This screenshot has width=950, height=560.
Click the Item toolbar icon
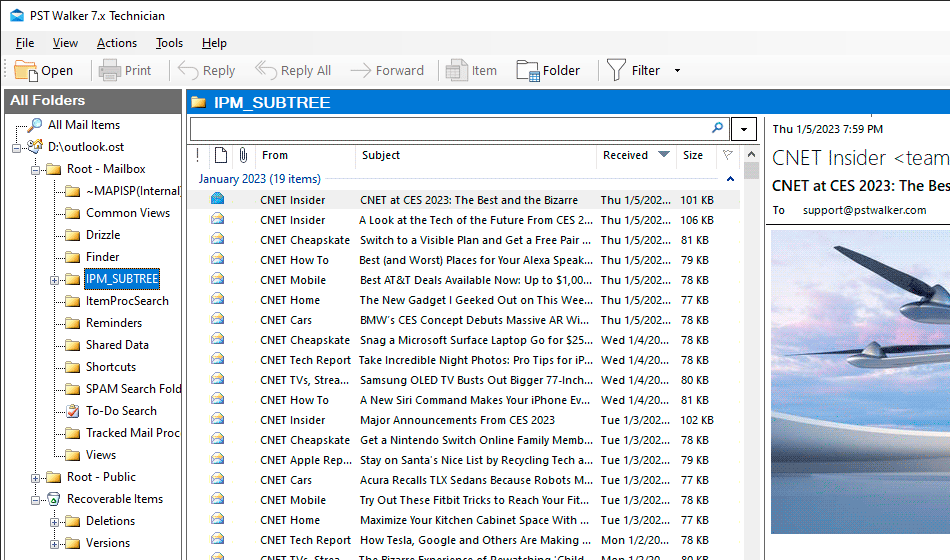(457, 70)
